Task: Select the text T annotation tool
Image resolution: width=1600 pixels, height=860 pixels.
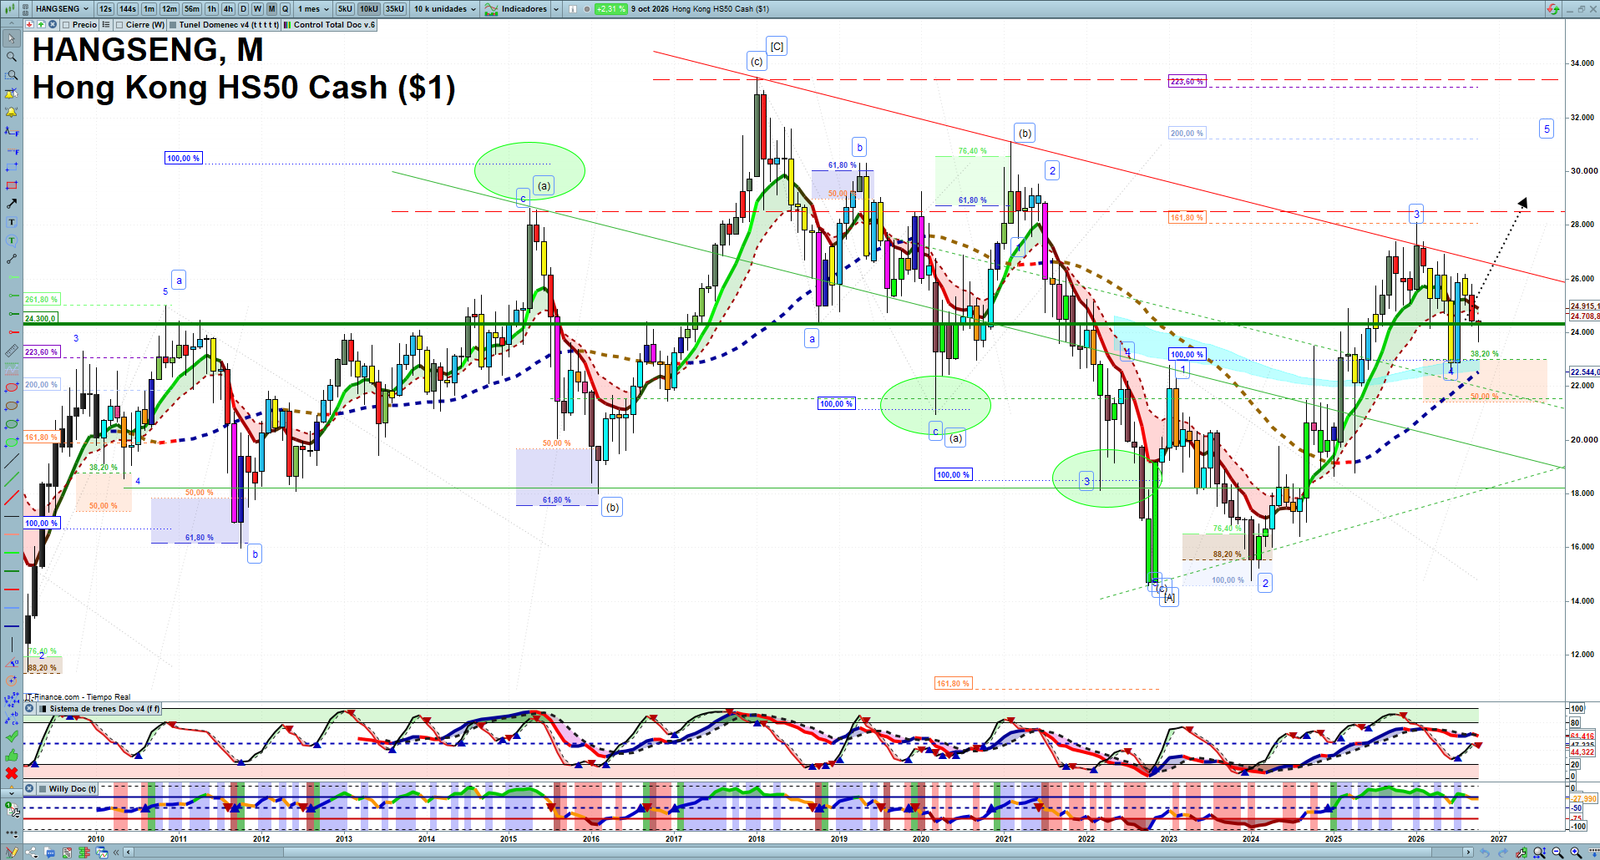Action: pyautogui.click(x=11, y=222)
